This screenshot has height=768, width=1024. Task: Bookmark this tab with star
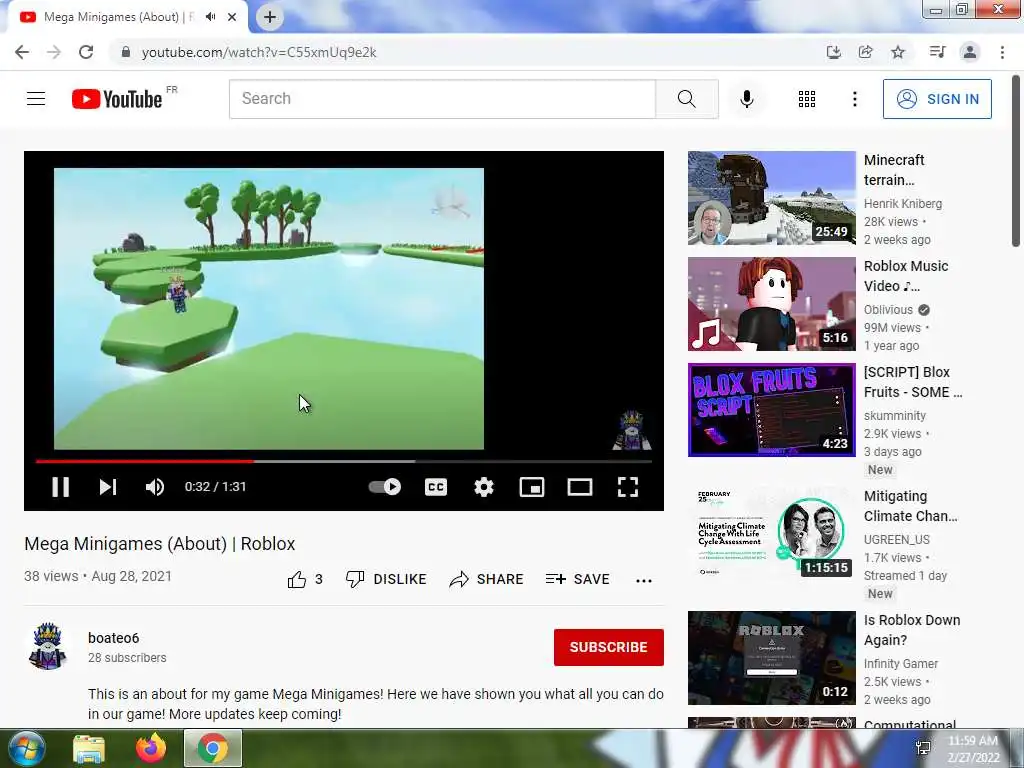coord(898,52)
